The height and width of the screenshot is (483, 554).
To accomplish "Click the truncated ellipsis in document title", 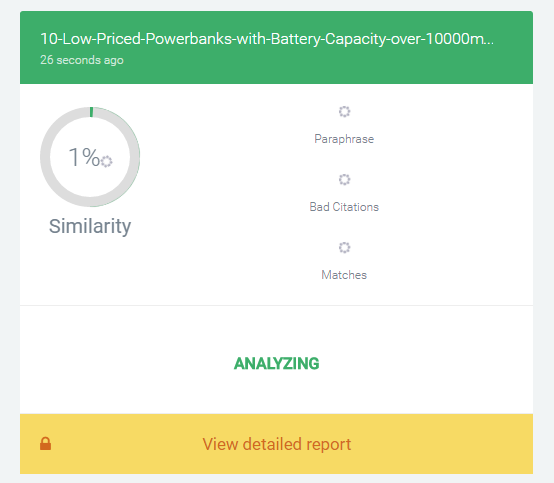I will [490, 44].
